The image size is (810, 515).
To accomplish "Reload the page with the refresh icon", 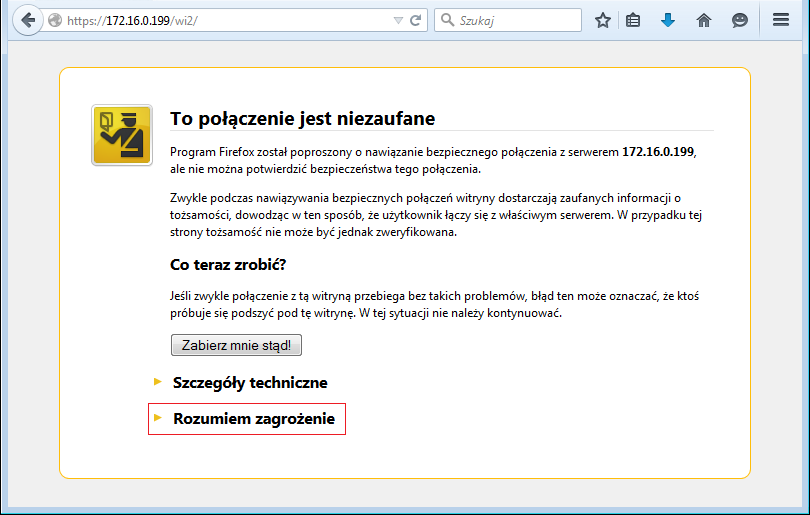I will coord(415,21).
